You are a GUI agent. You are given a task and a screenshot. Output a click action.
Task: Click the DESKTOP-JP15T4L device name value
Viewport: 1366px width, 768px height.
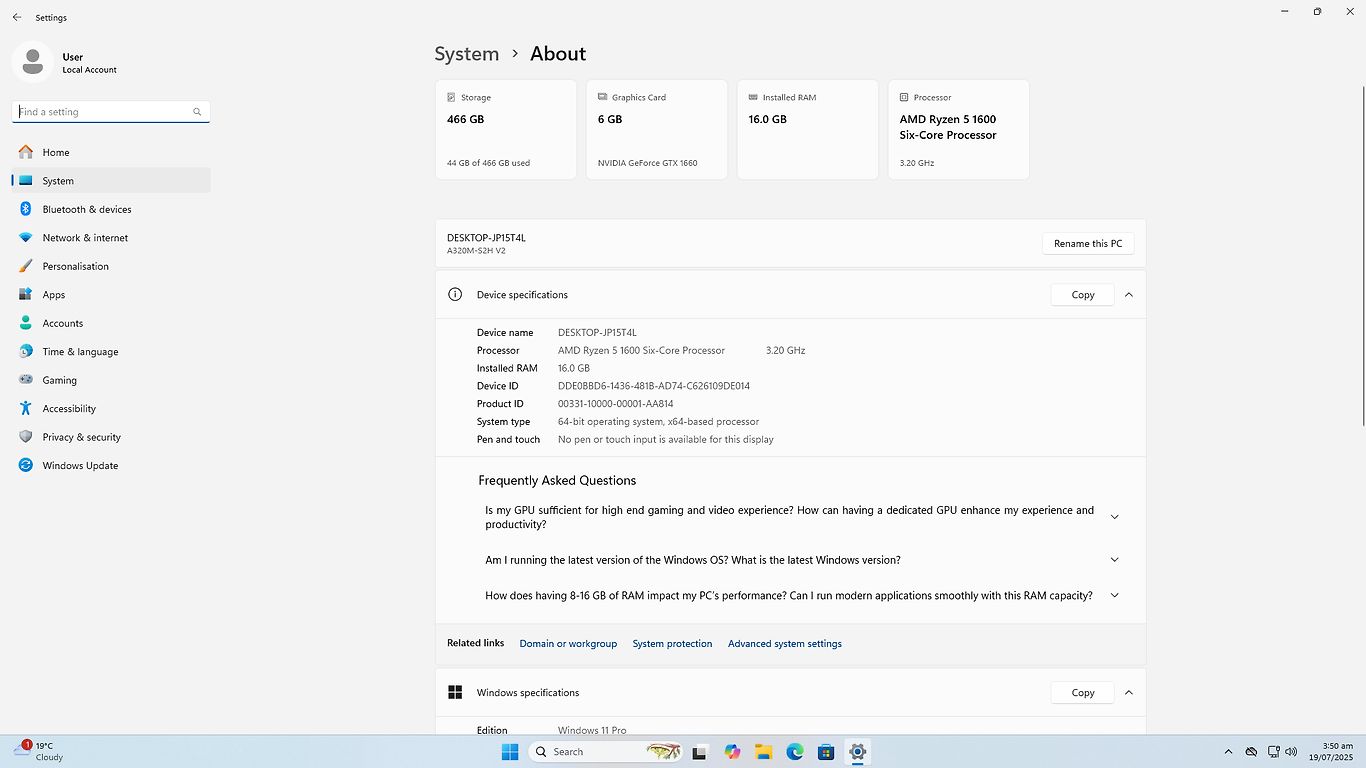click(x=597, y=332)
